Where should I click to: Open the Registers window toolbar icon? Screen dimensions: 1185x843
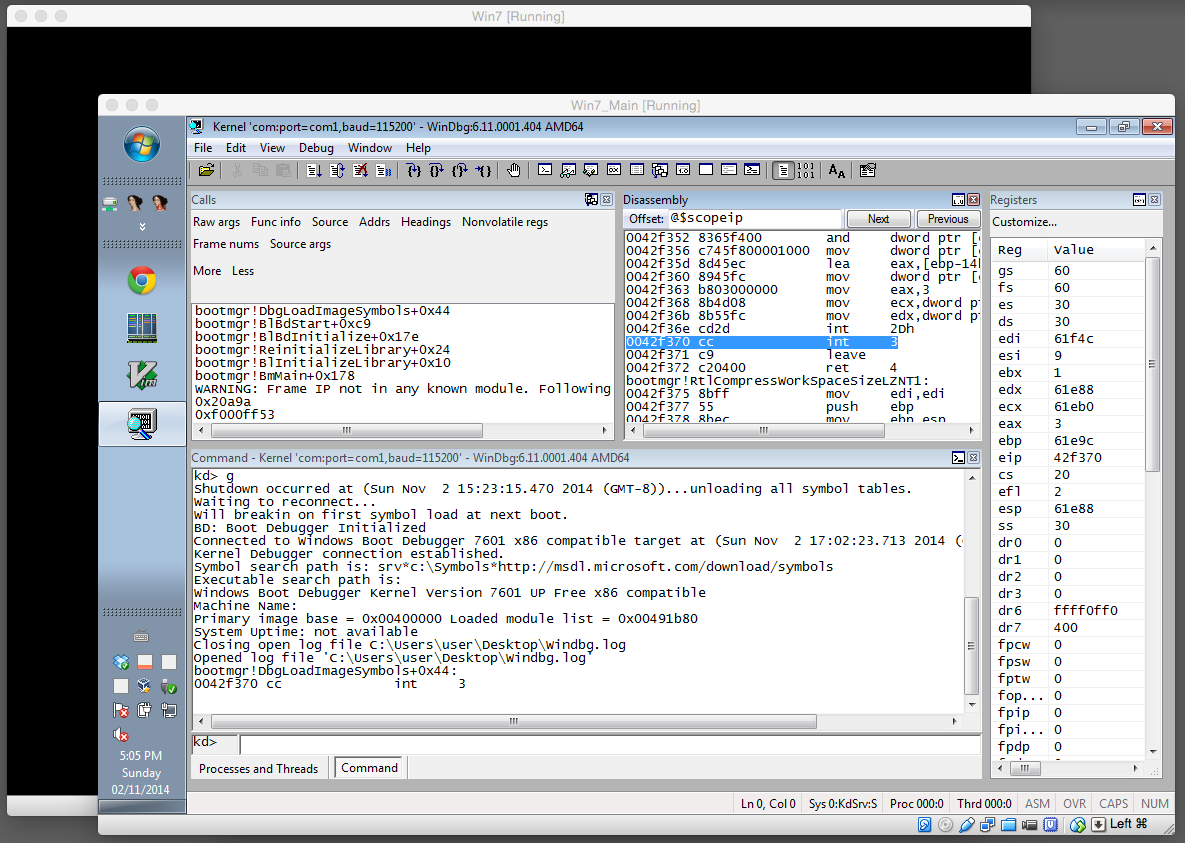[614, 170]
